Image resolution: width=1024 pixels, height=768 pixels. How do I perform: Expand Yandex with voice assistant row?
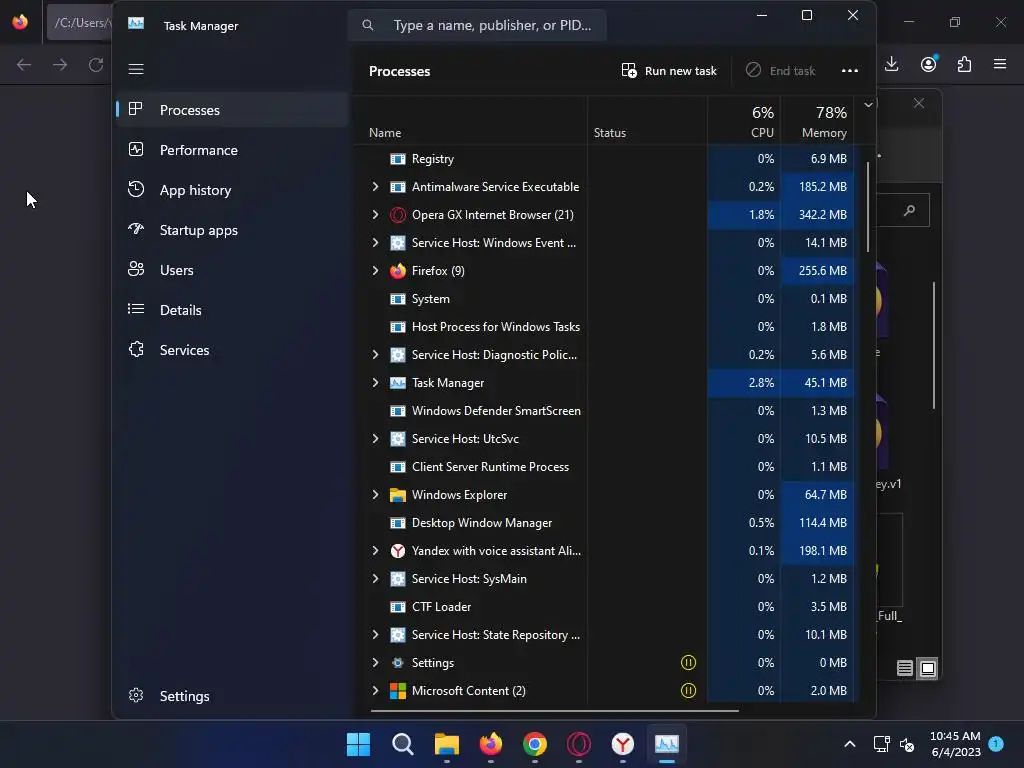tap(375, 551)
